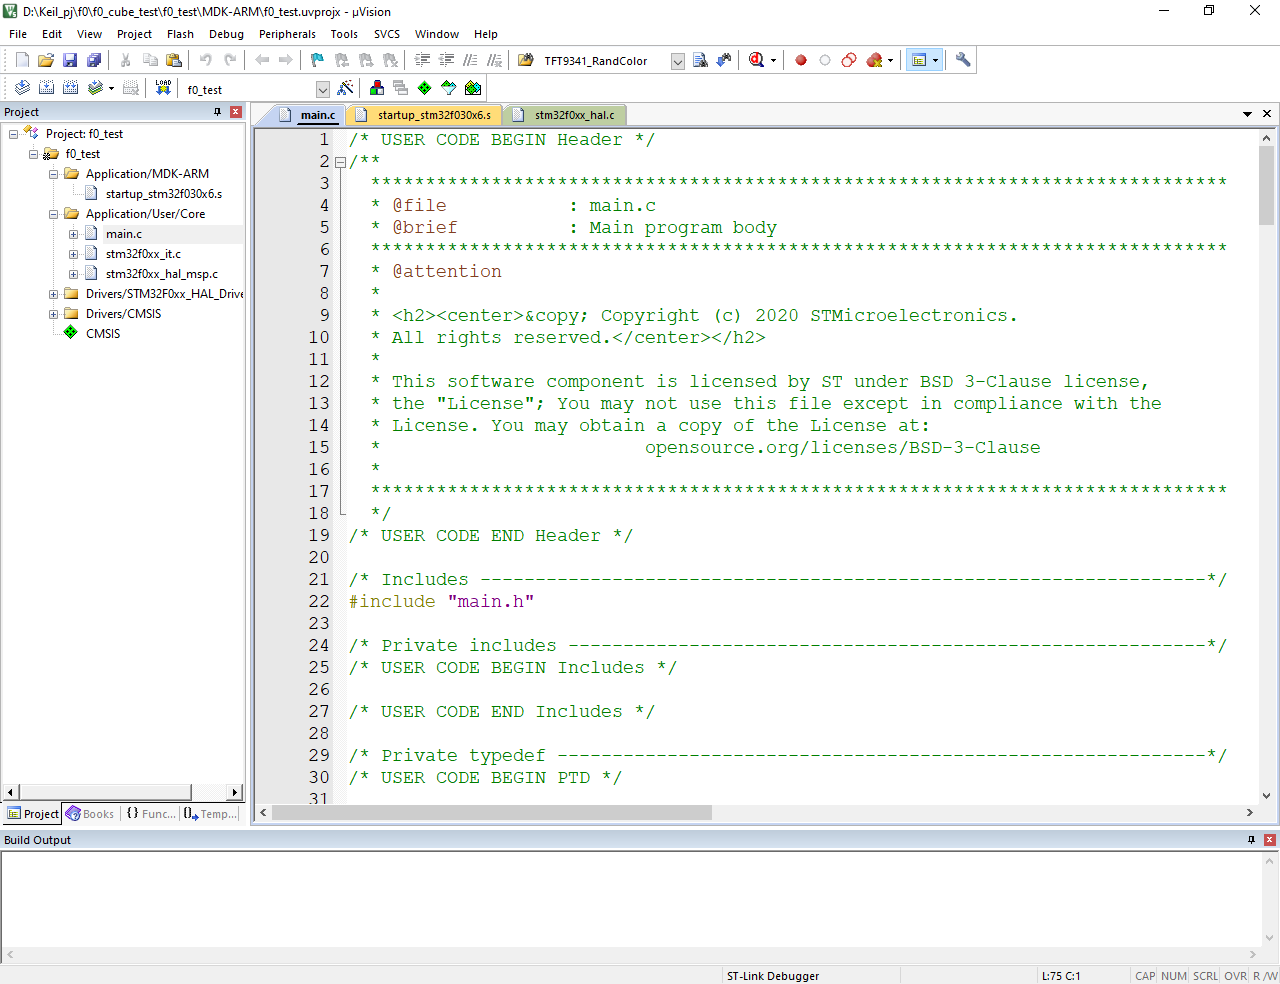Click the Disable All Breakpoints icon
Screen dimensions: 1280x984
click(x=849, y=60)
